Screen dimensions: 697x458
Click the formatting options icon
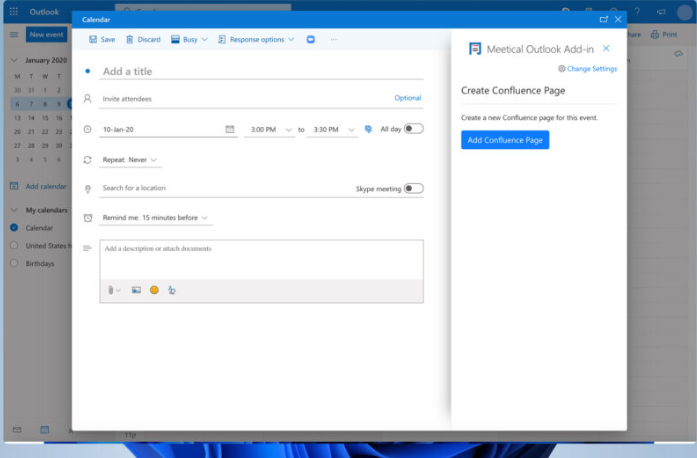pyautogui.click(x=172, y=290)
